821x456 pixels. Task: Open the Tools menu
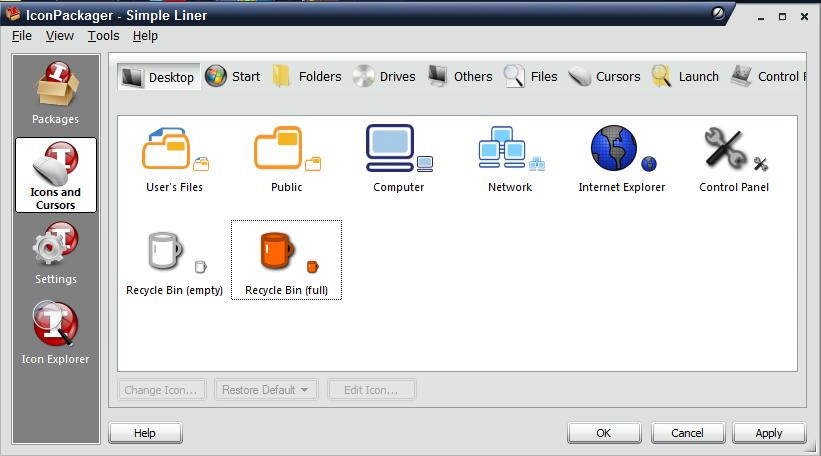(x=103, y=36)
